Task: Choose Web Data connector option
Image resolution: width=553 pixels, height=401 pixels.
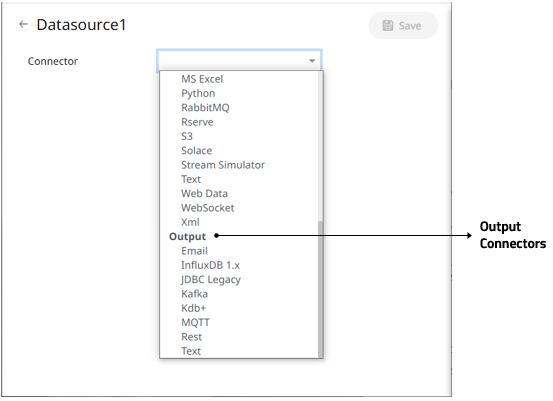Action: coord(205,194)
